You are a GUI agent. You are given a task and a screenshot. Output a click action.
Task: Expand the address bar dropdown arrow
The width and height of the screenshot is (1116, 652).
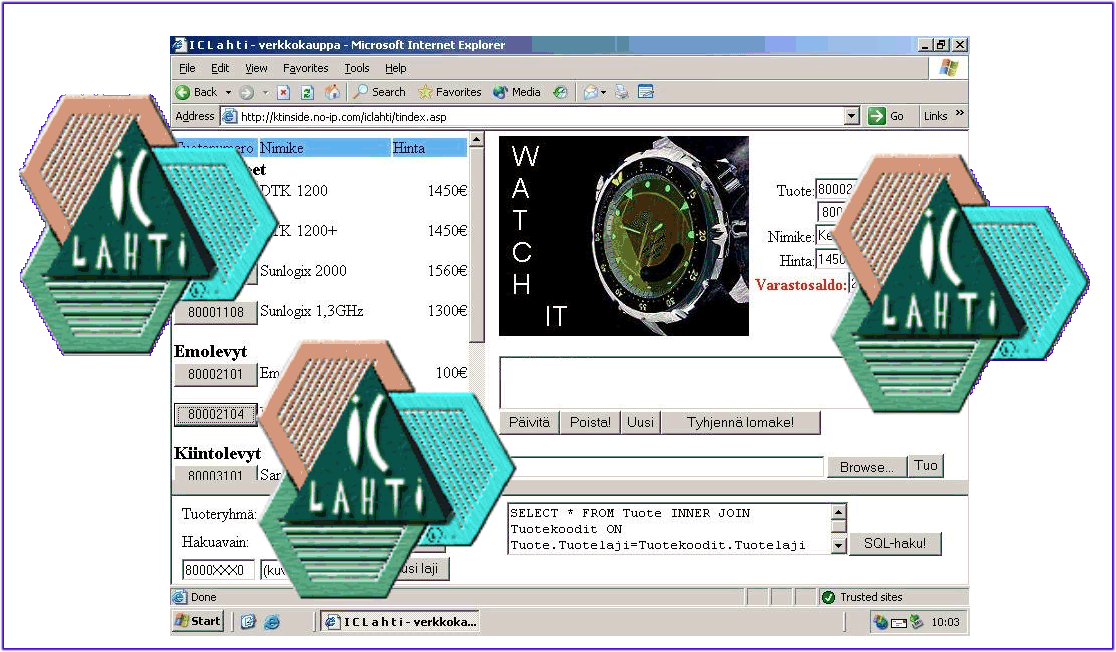pos(852,116)
